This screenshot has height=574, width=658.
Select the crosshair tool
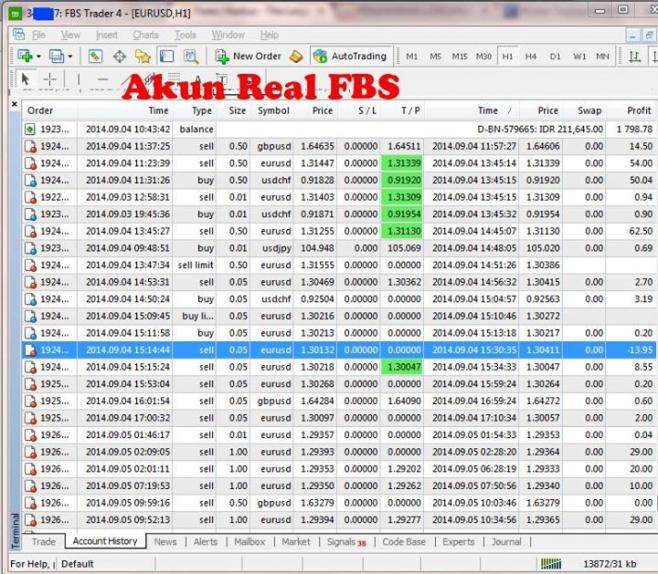click(50, 79)
